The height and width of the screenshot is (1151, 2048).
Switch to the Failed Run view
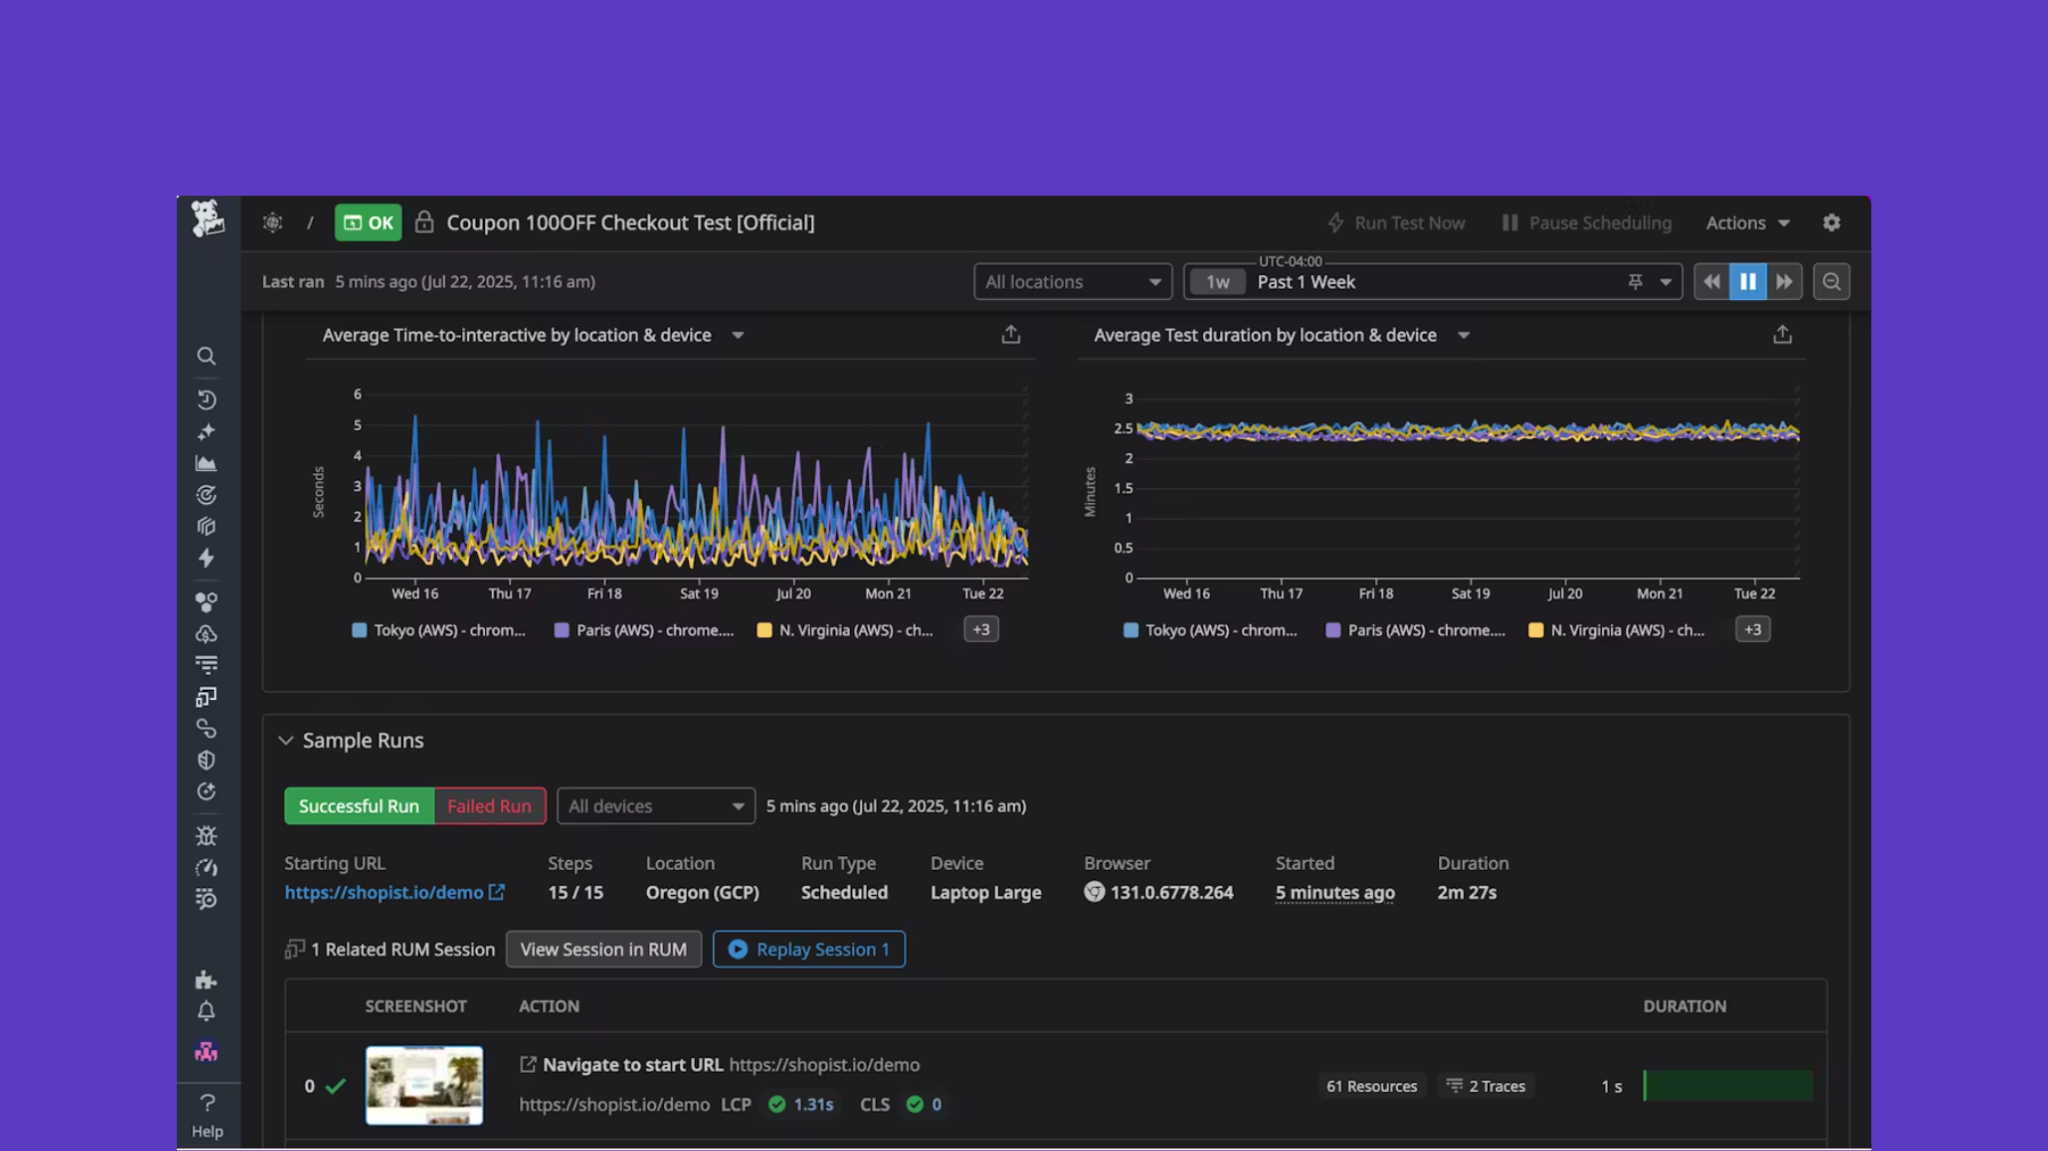489,806
